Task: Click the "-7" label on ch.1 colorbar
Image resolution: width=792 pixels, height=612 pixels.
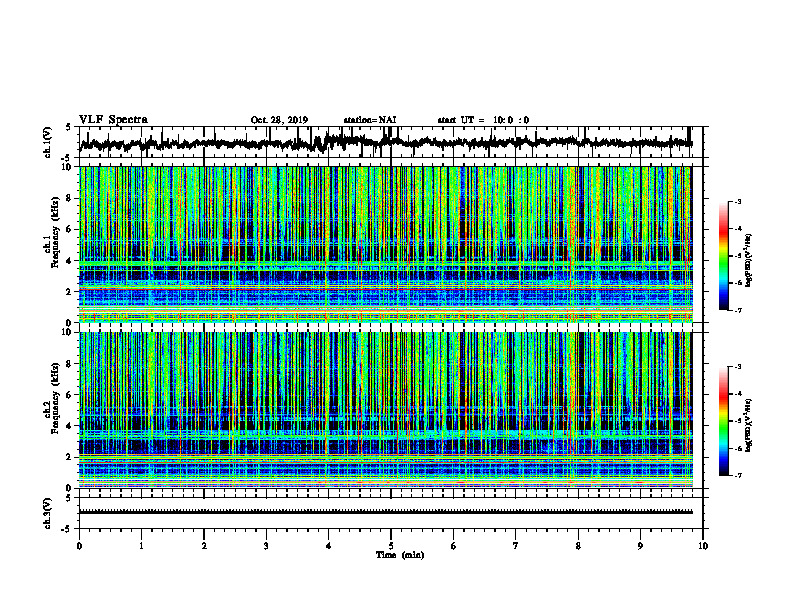Action: [x=737, y=310]
